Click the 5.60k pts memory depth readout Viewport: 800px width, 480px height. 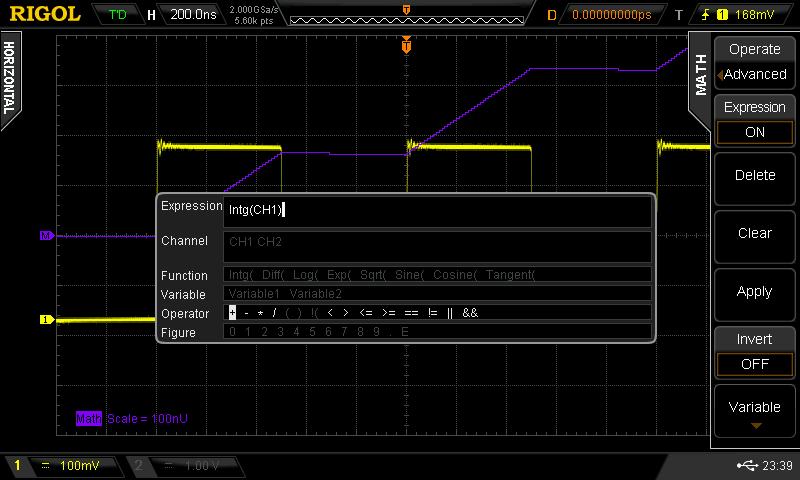coord(254,21)
